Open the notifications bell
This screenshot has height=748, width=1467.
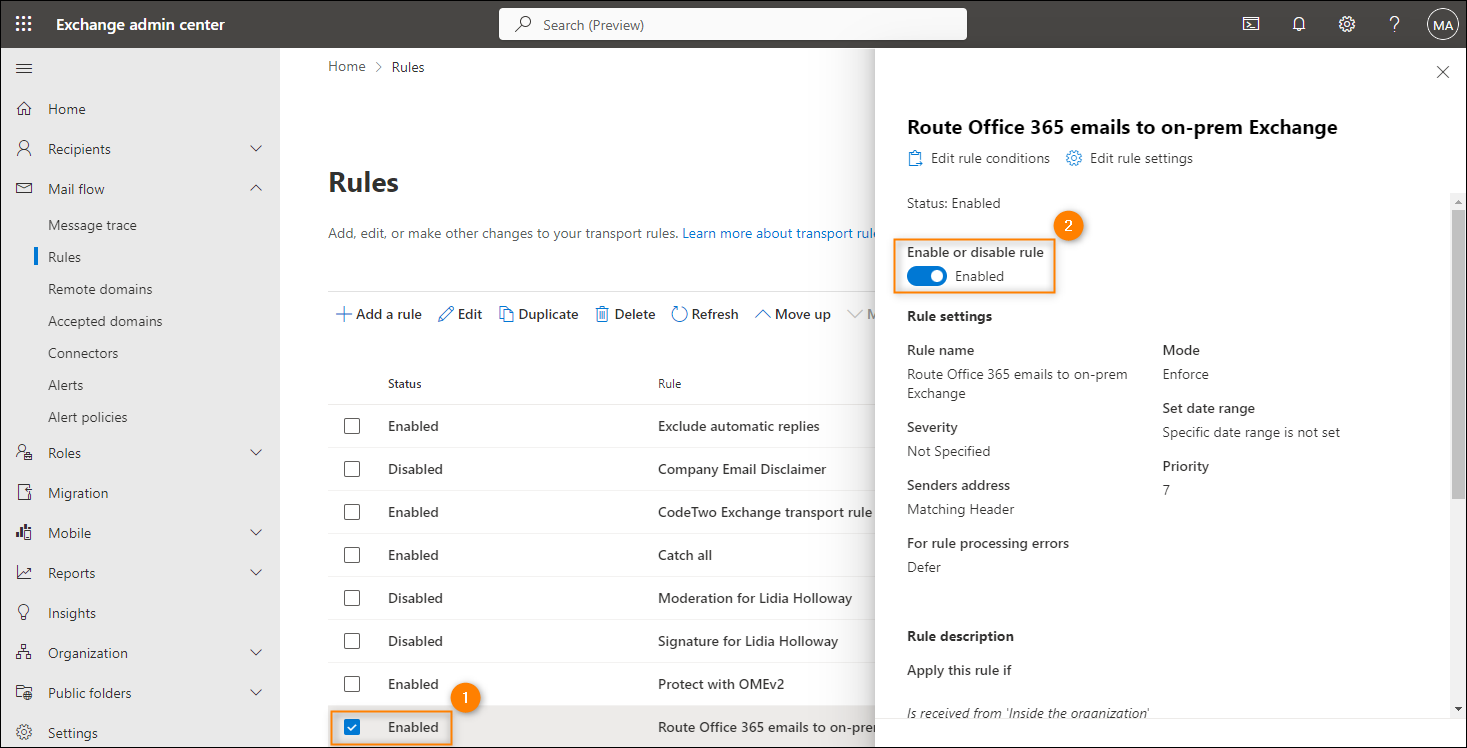point(1299,24)
